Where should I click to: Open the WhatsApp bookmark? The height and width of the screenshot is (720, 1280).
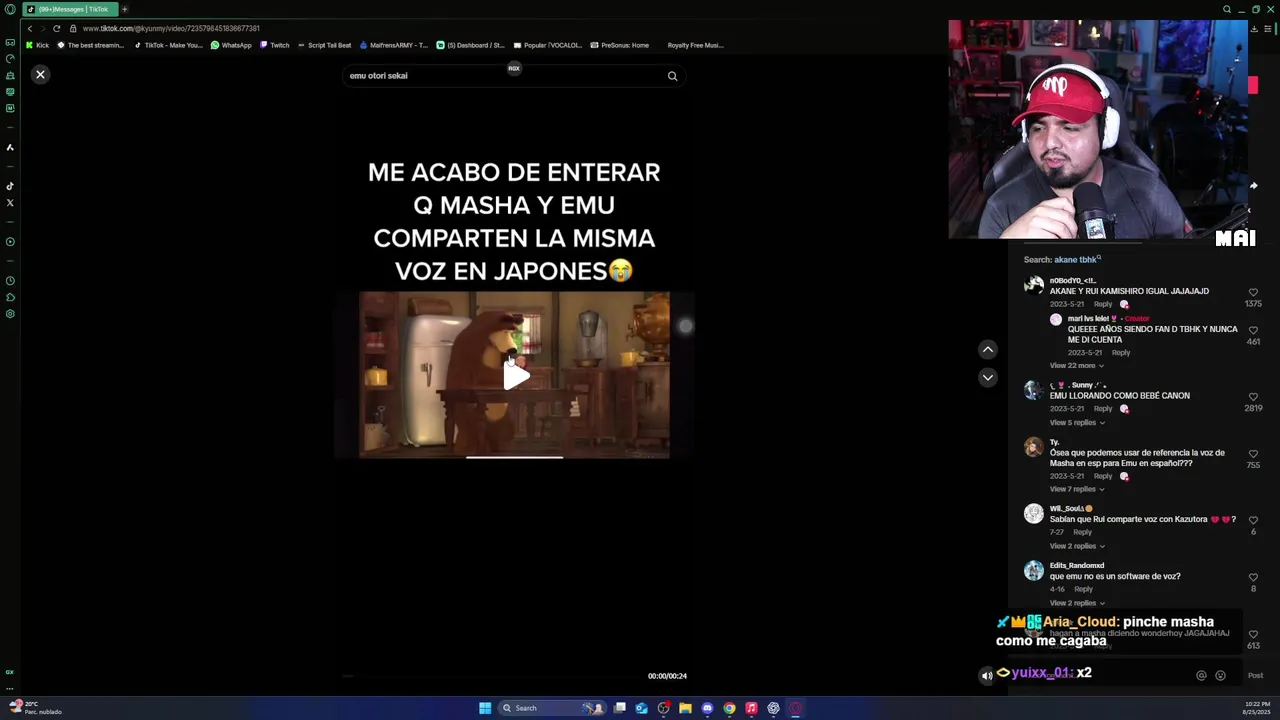click(231, 45)
